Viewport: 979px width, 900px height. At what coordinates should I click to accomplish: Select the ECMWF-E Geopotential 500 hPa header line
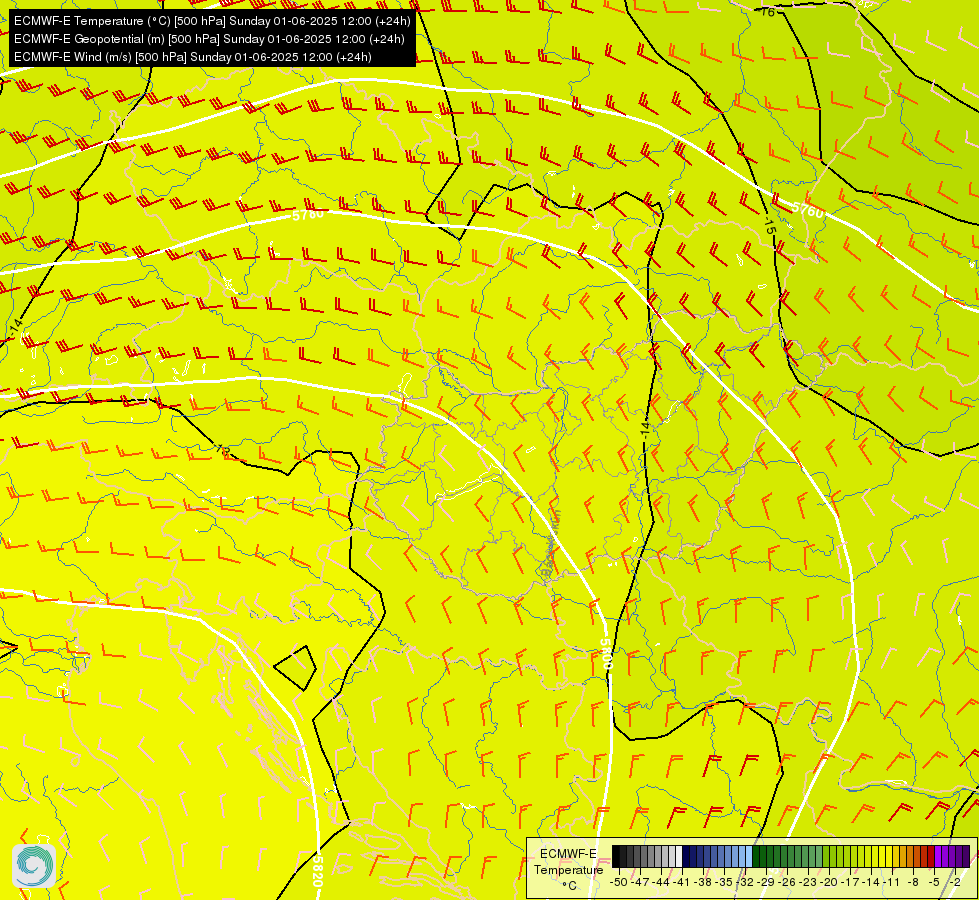point(209,39)
